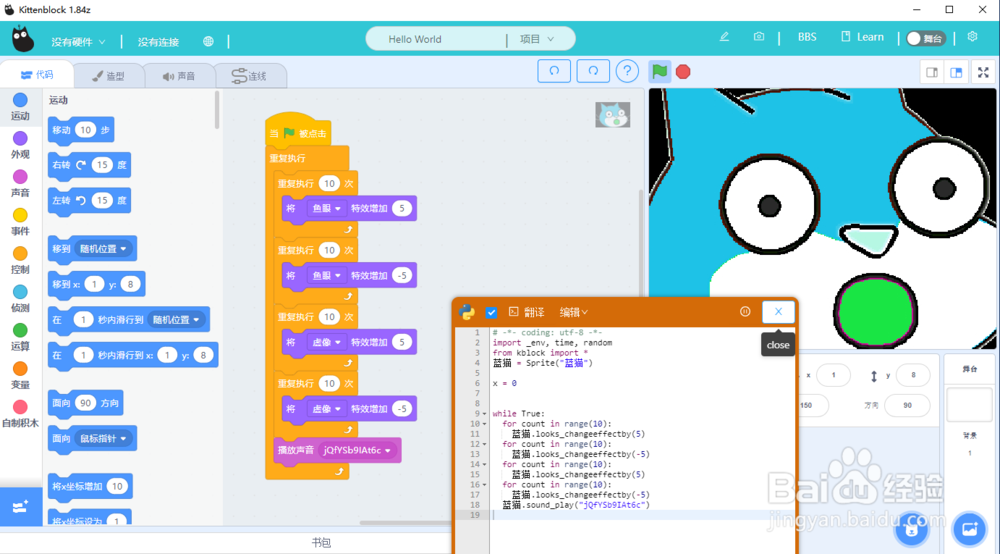This screenshot has width=1000, height=554.
Task: Select the 运算 operators category
Action: pyautogui.click(x=20, y=337)
